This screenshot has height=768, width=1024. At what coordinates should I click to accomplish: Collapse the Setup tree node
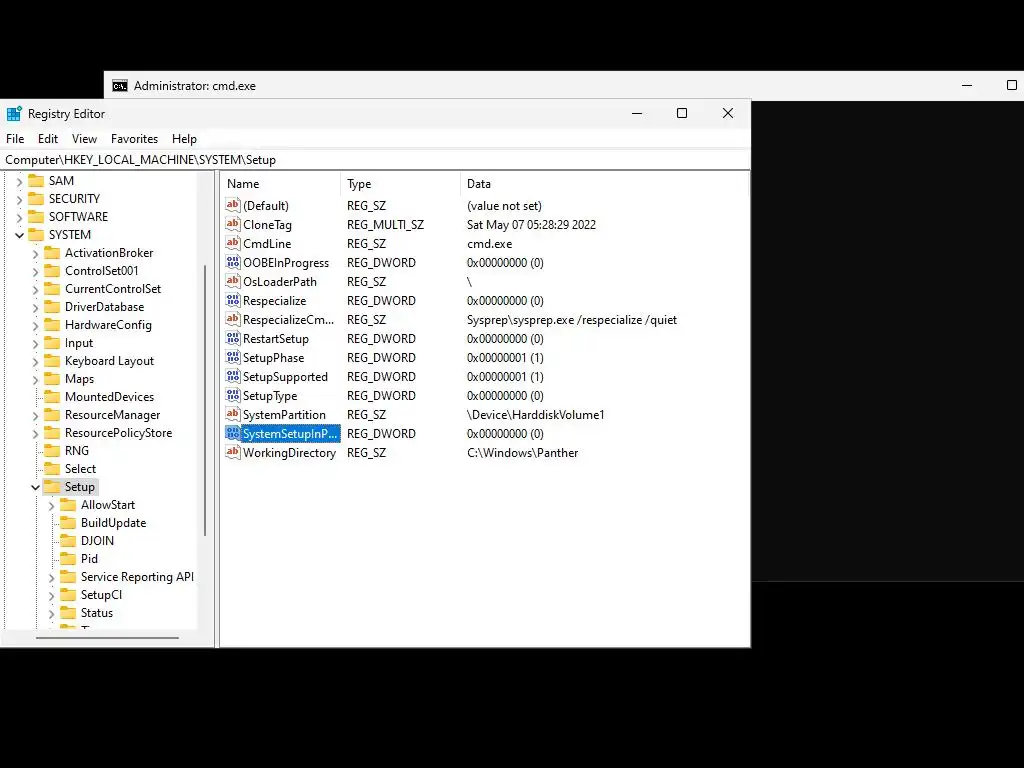click(35, 487)
